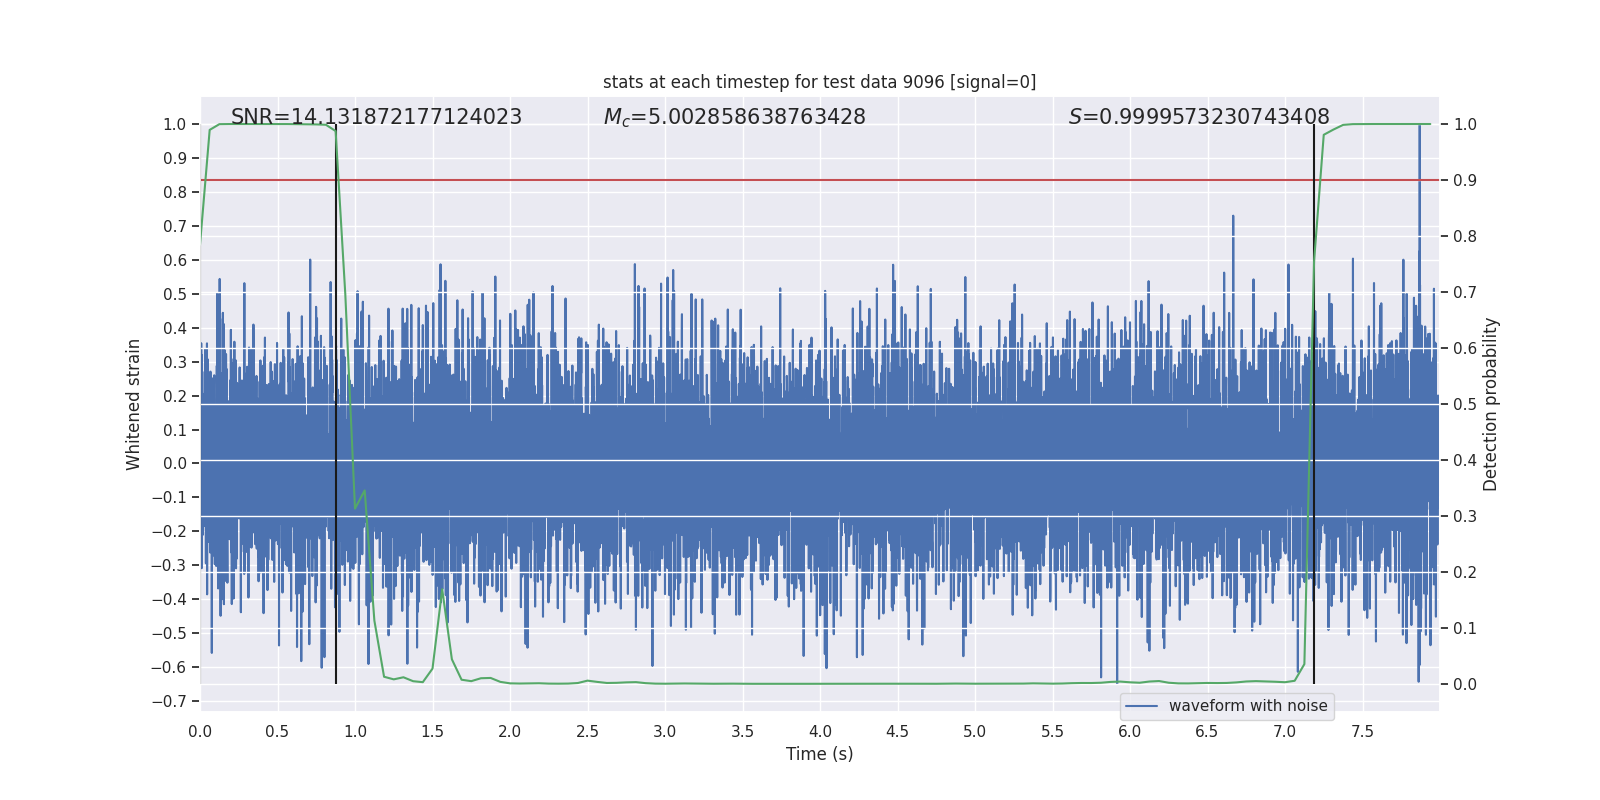The width and height of the screenshot is (1600, 800).
Task: Click the S=0.9999 score annotation
Action: pos(1199,117)
